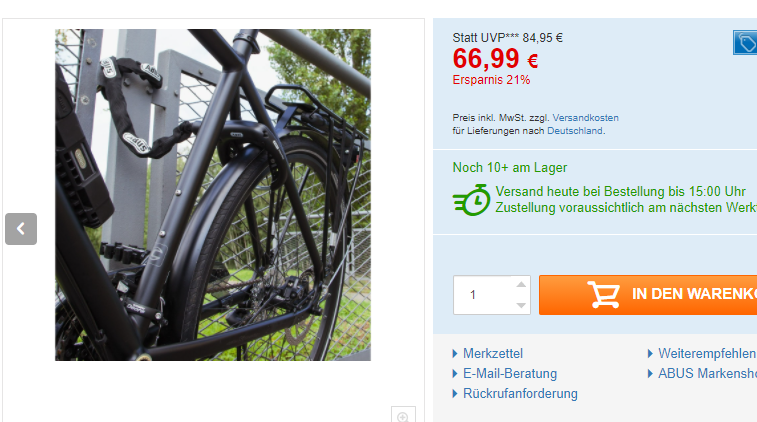Click the arrow beside Rückrufanforderung
The image size is (757, 422).
[x=455, y=394]
